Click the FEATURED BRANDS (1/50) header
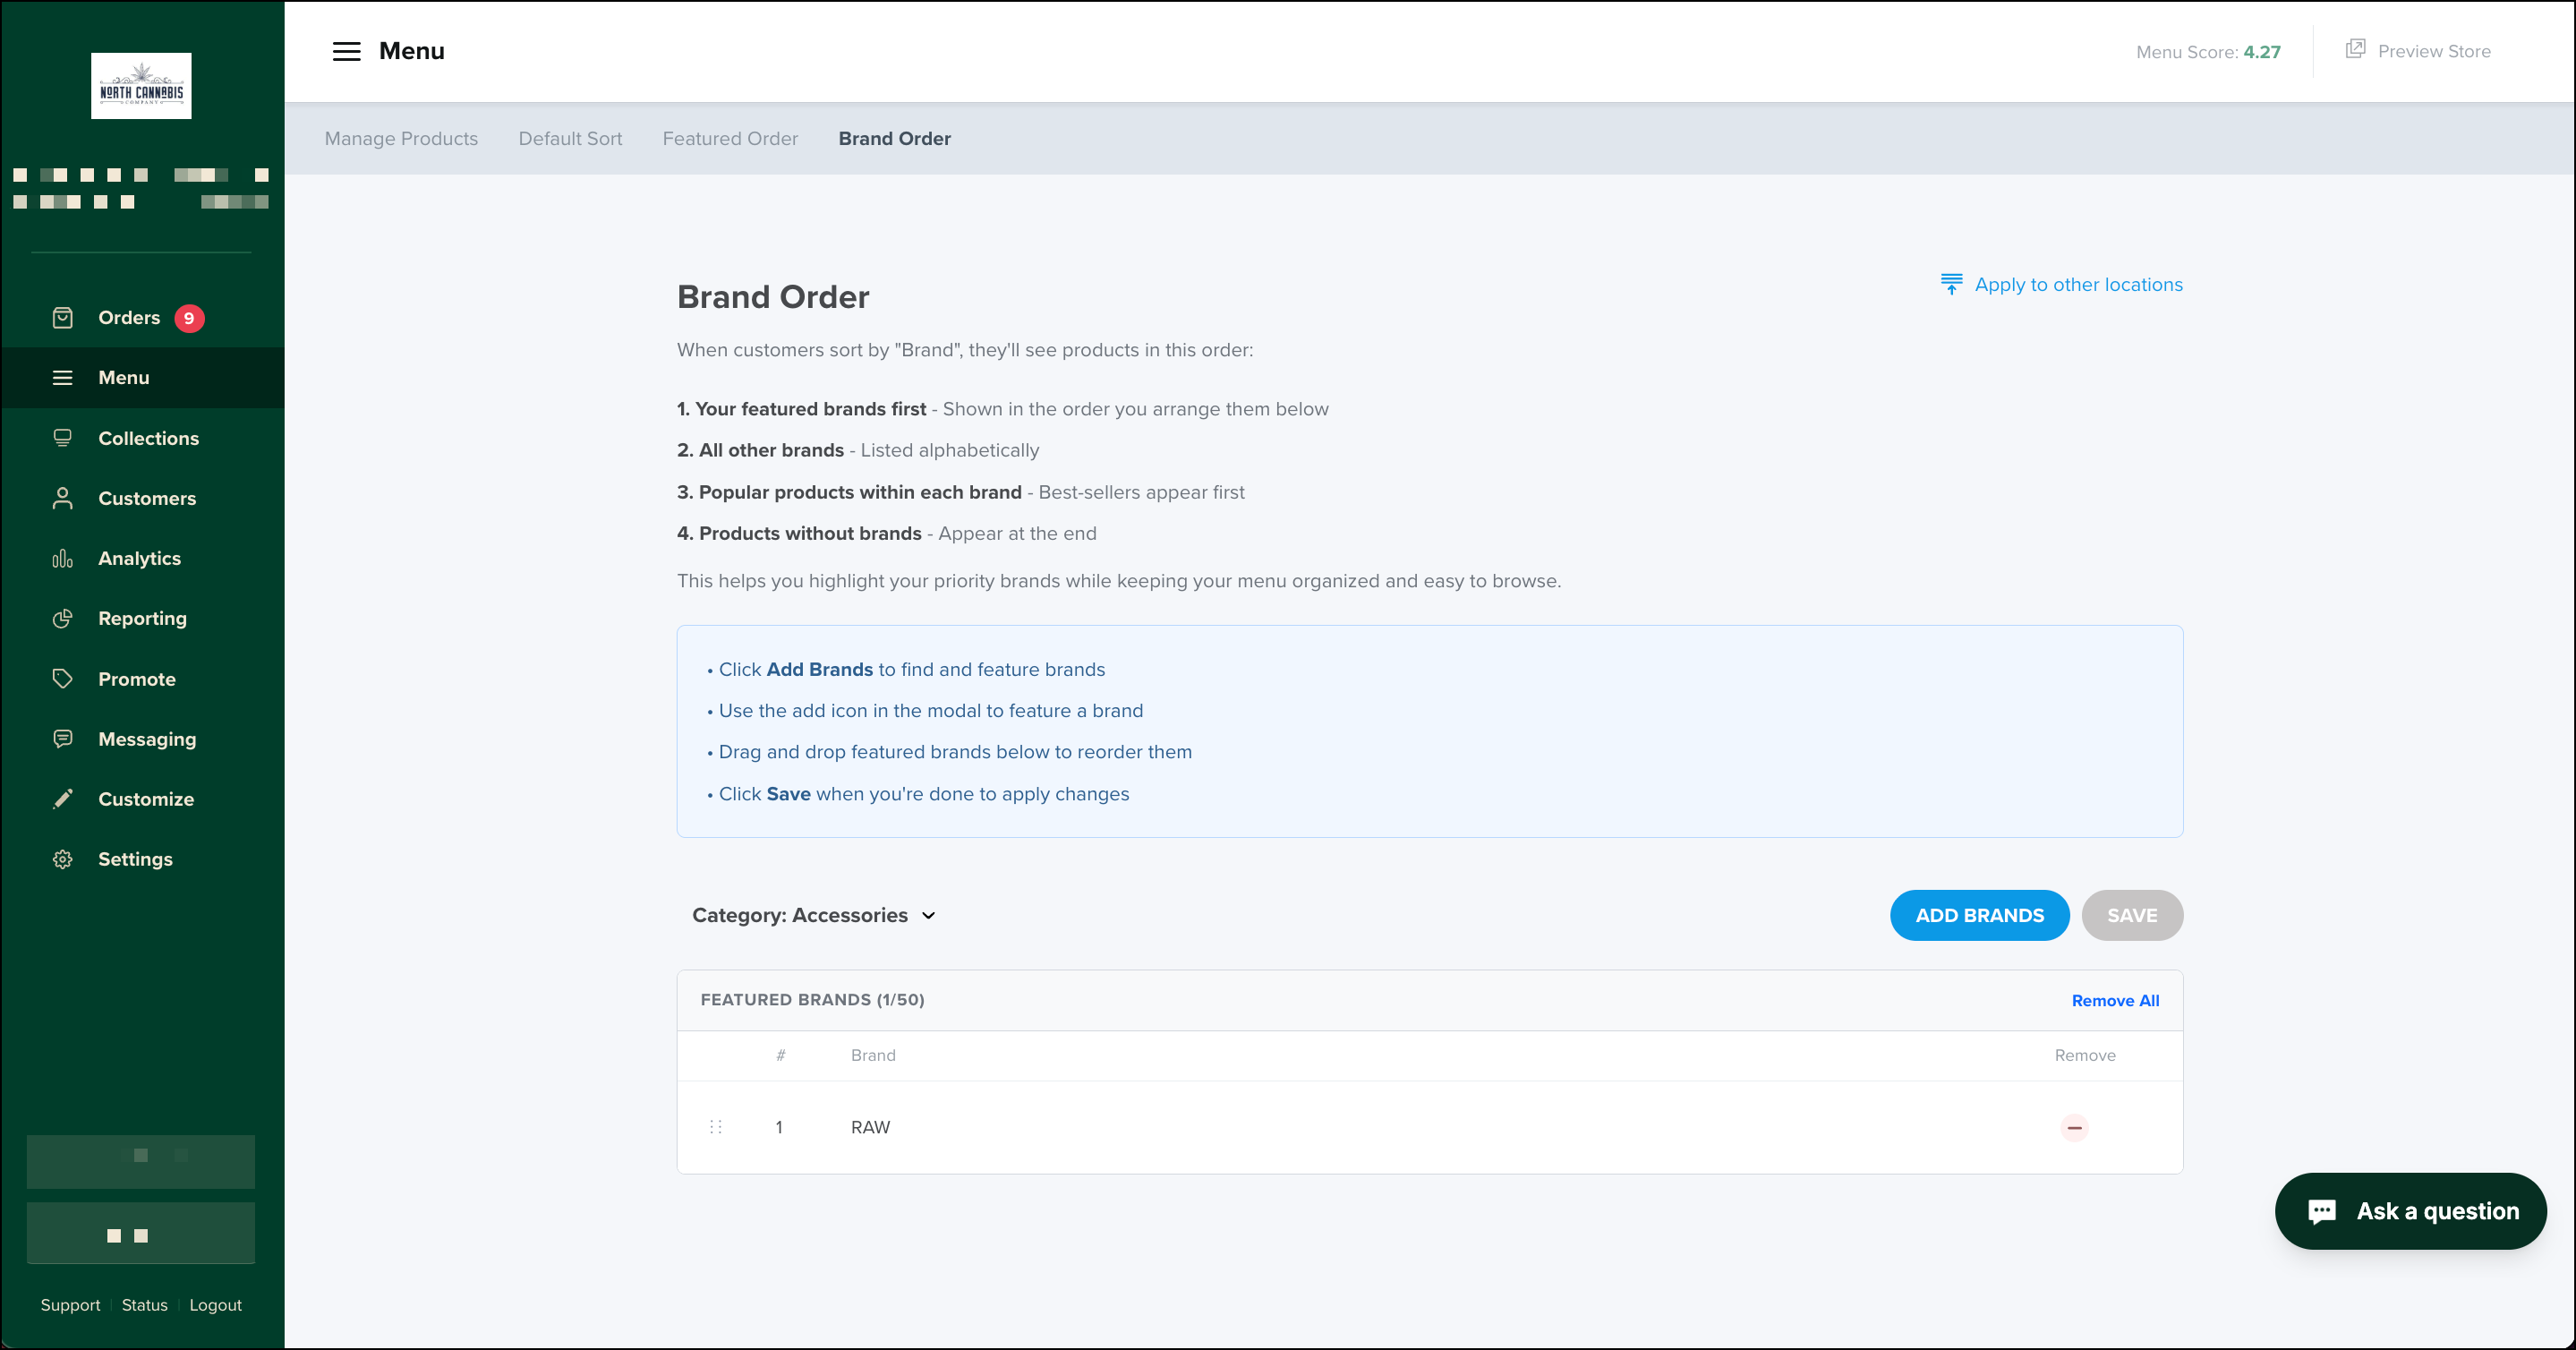Viewport: 2576px width, 1350px height. [812, 1000]
